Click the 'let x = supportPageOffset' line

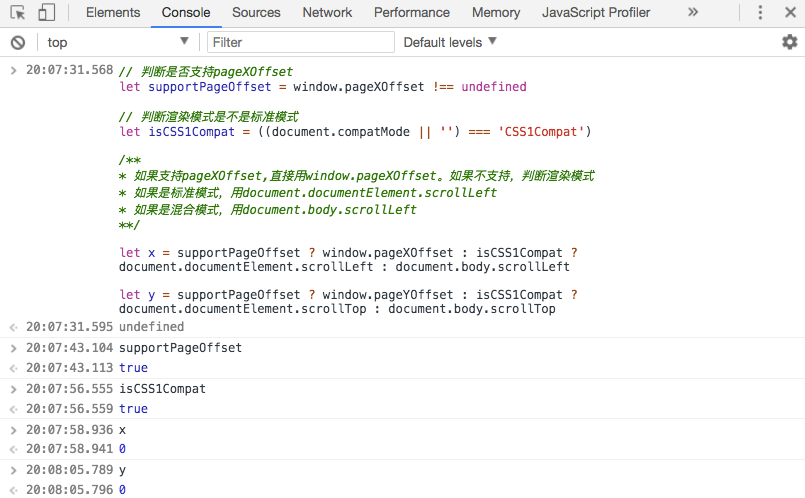coord(349,253)
